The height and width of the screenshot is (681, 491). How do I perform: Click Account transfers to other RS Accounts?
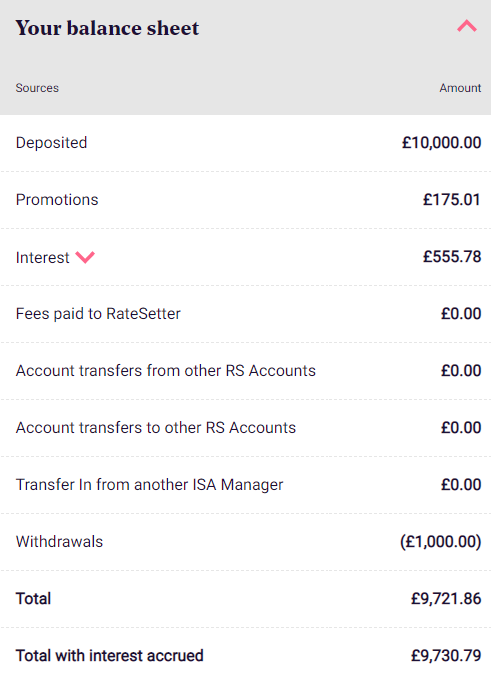point(156,427)
